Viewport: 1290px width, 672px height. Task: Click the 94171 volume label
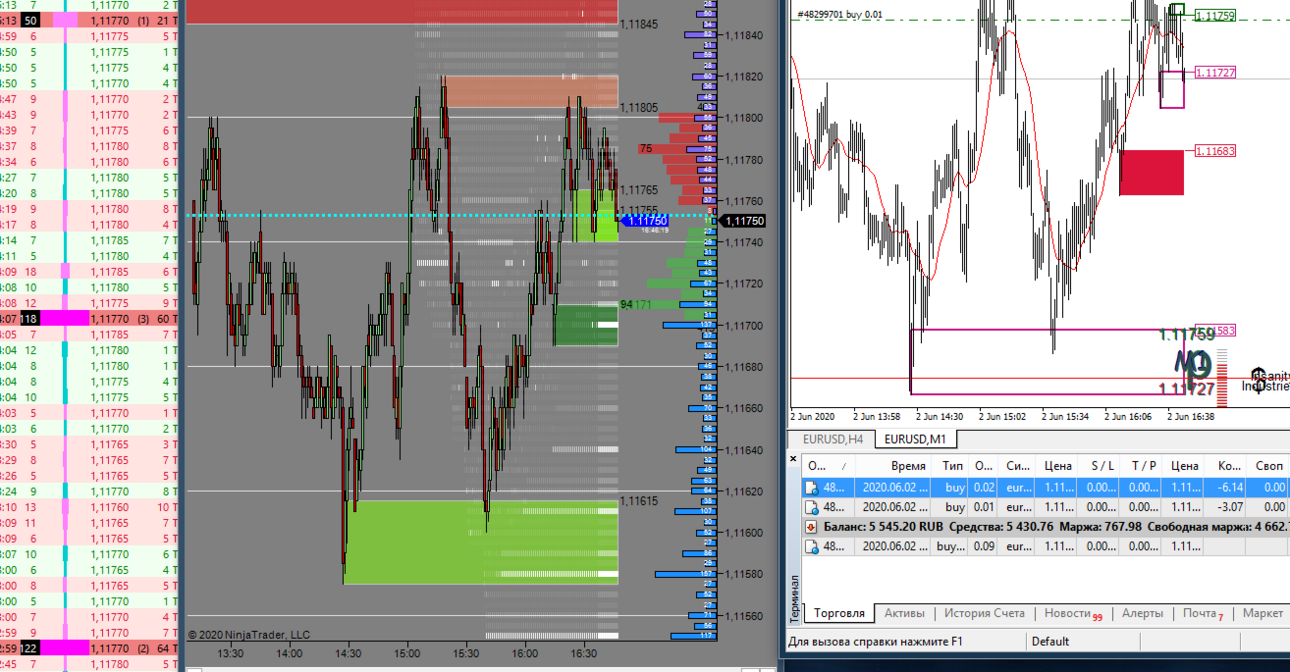click(x=636, y=305)
